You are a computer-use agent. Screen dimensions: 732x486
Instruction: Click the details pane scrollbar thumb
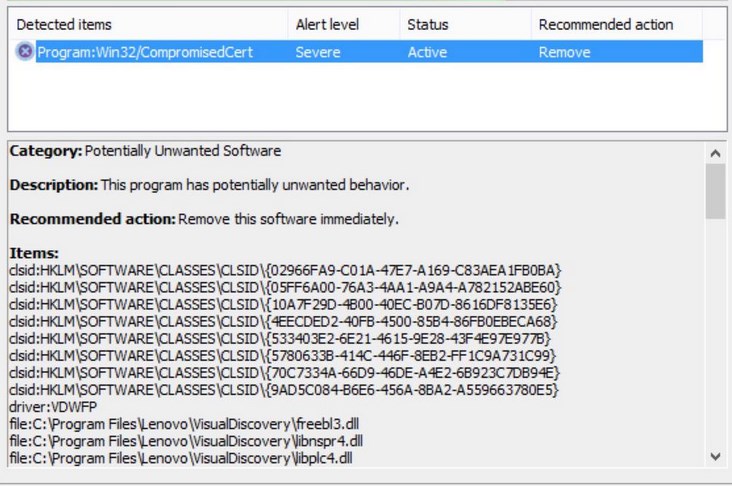click(715, 191)
